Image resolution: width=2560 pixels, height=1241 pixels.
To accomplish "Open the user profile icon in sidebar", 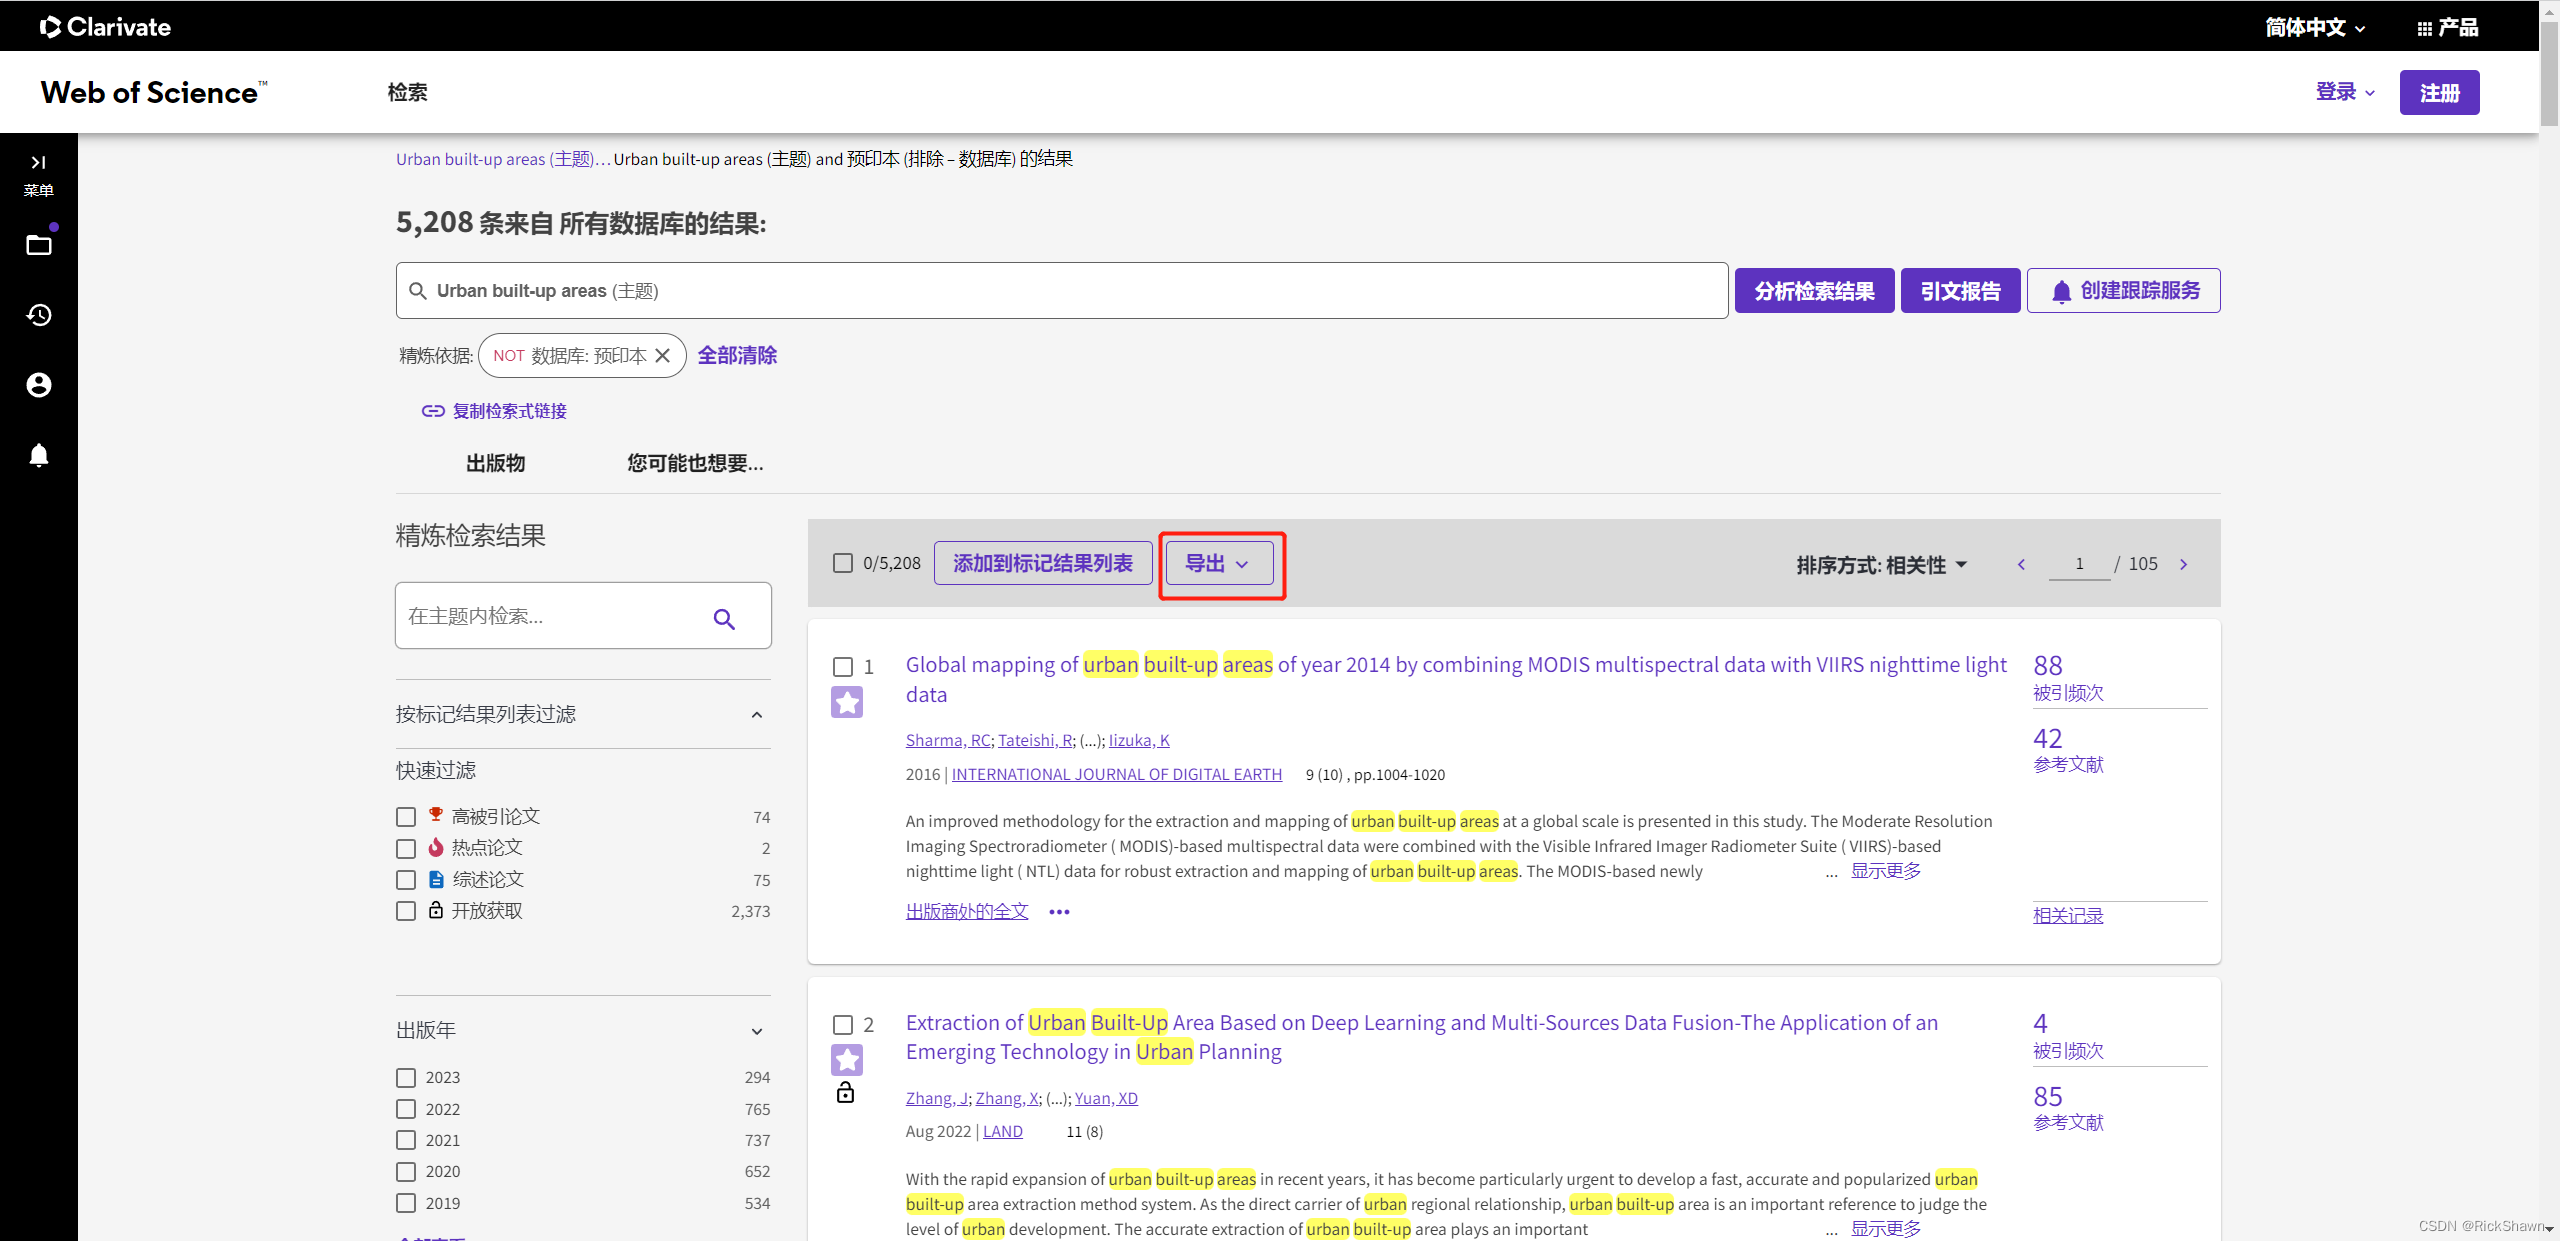I will [x=39, y=385].
